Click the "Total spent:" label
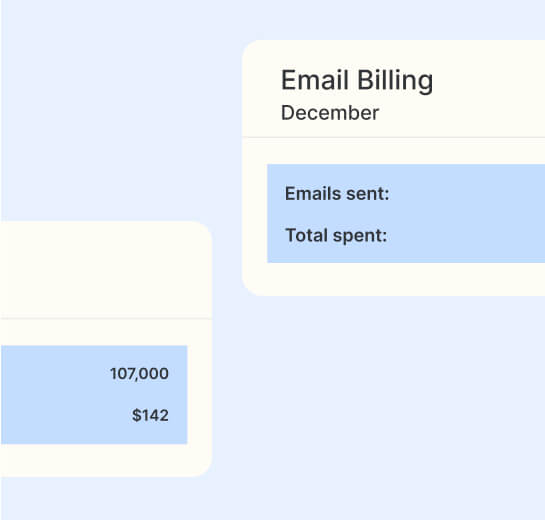Screen dimensions: 545x520 [x=336, y=236]
